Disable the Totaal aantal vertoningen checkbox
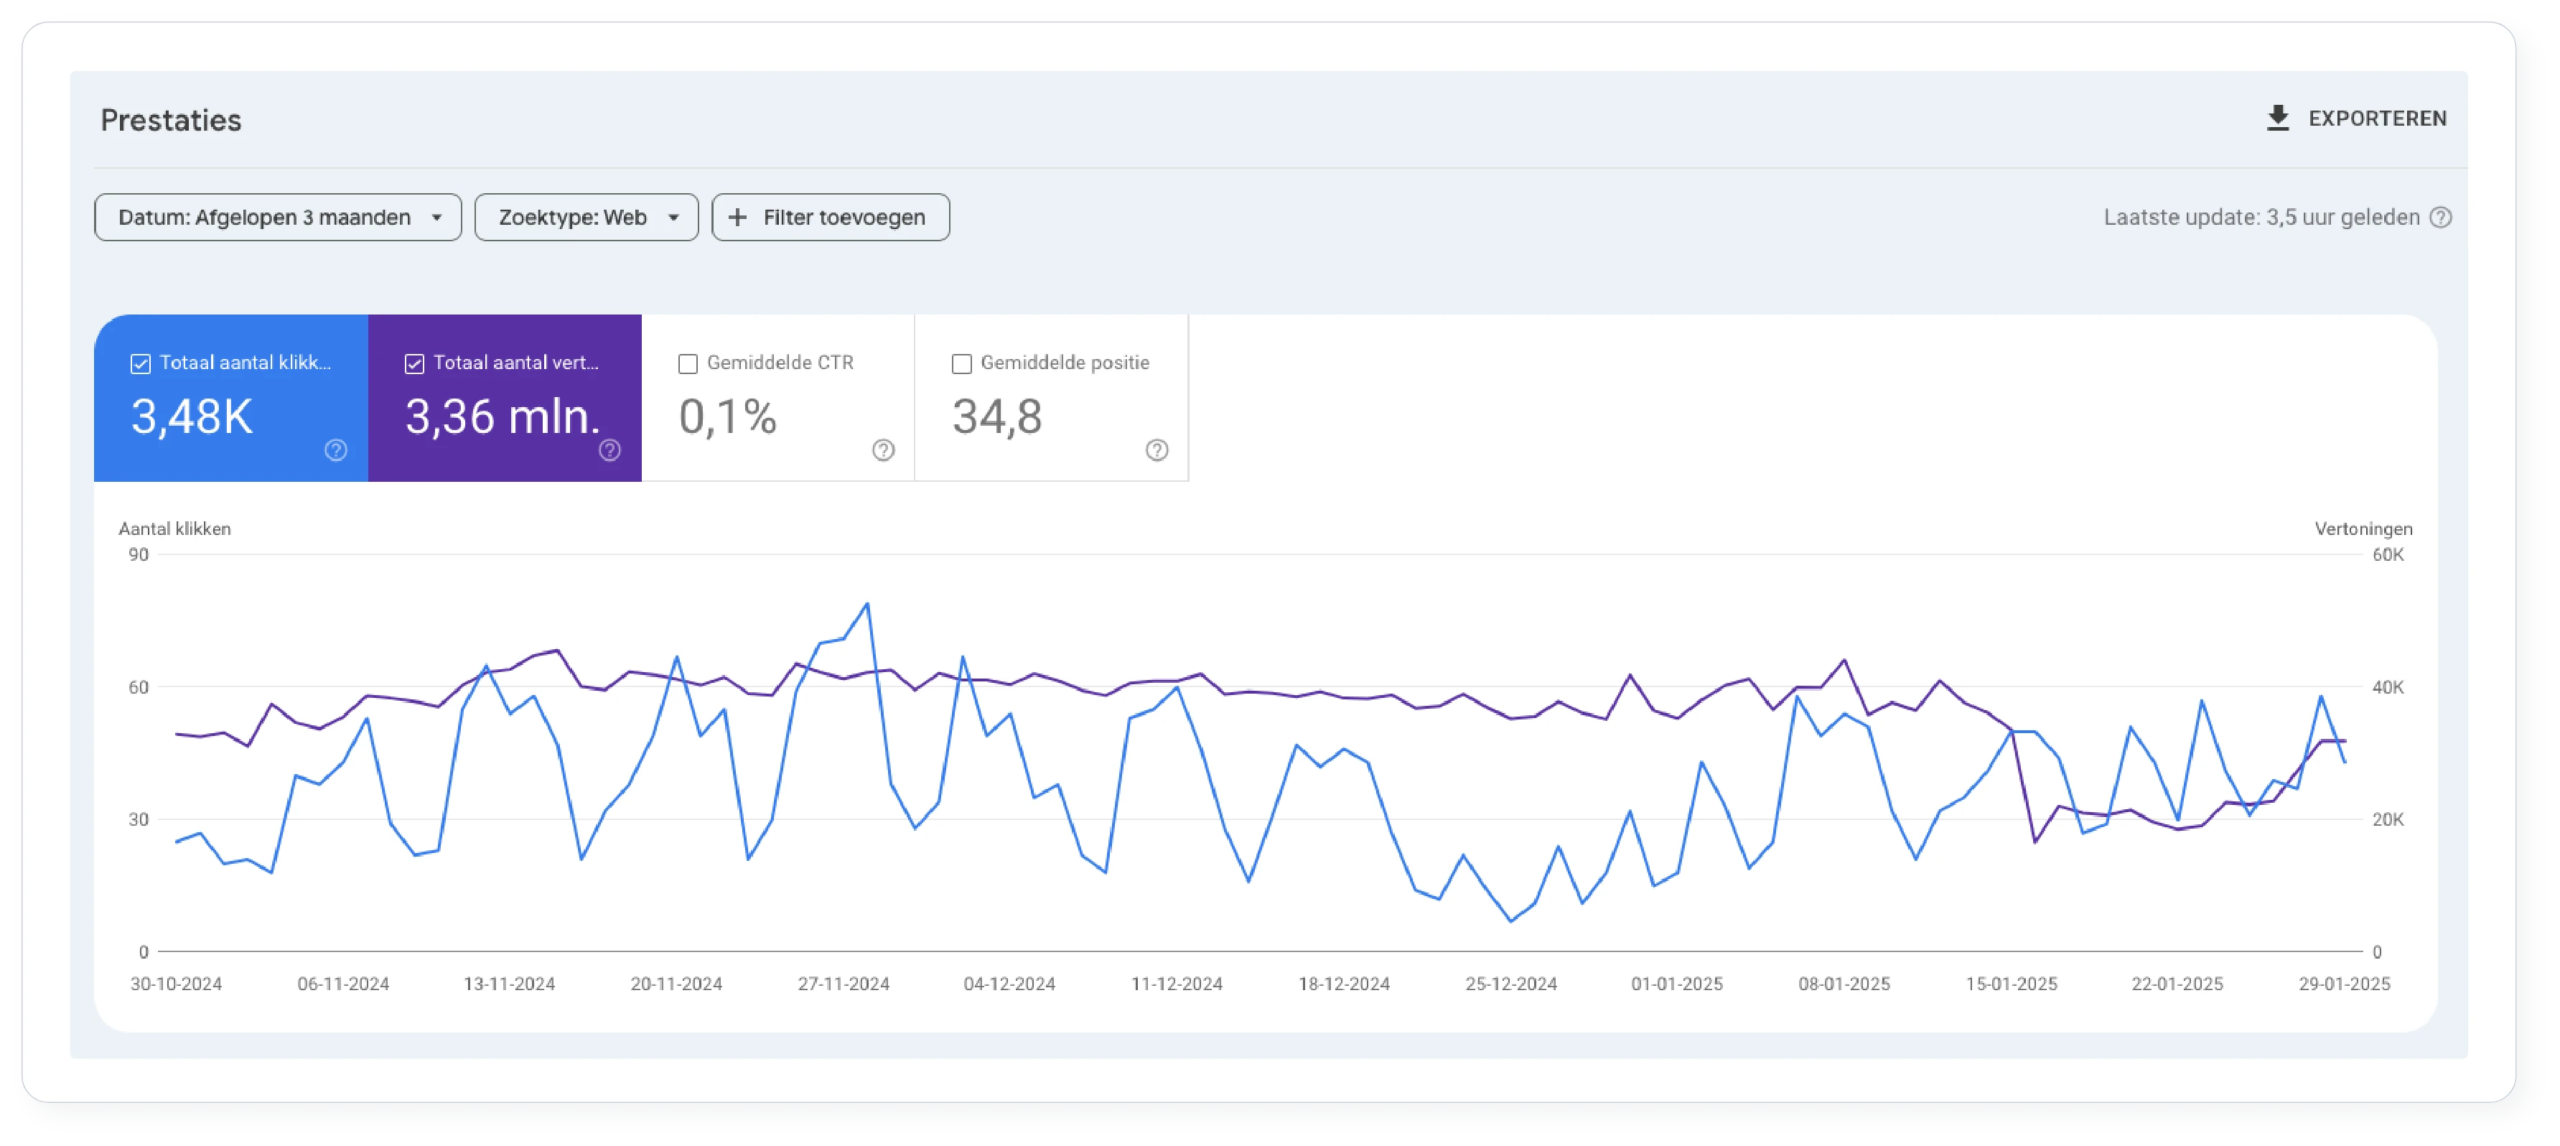The width and height of the screenshot is (2560, 1146). click(x=416, y=363)
